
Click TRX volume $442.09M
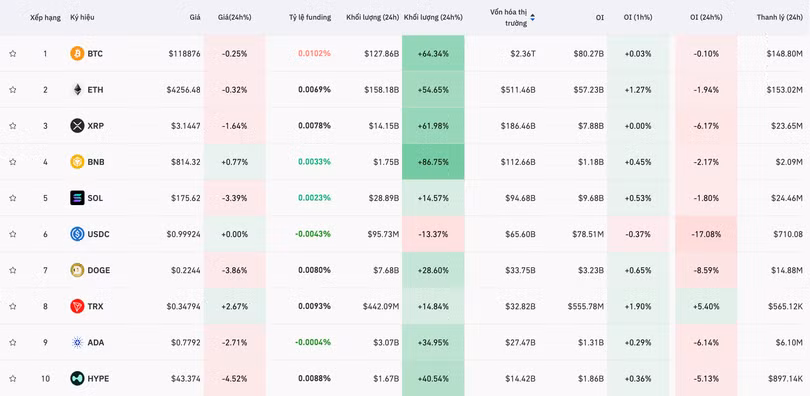click(381, 306)
